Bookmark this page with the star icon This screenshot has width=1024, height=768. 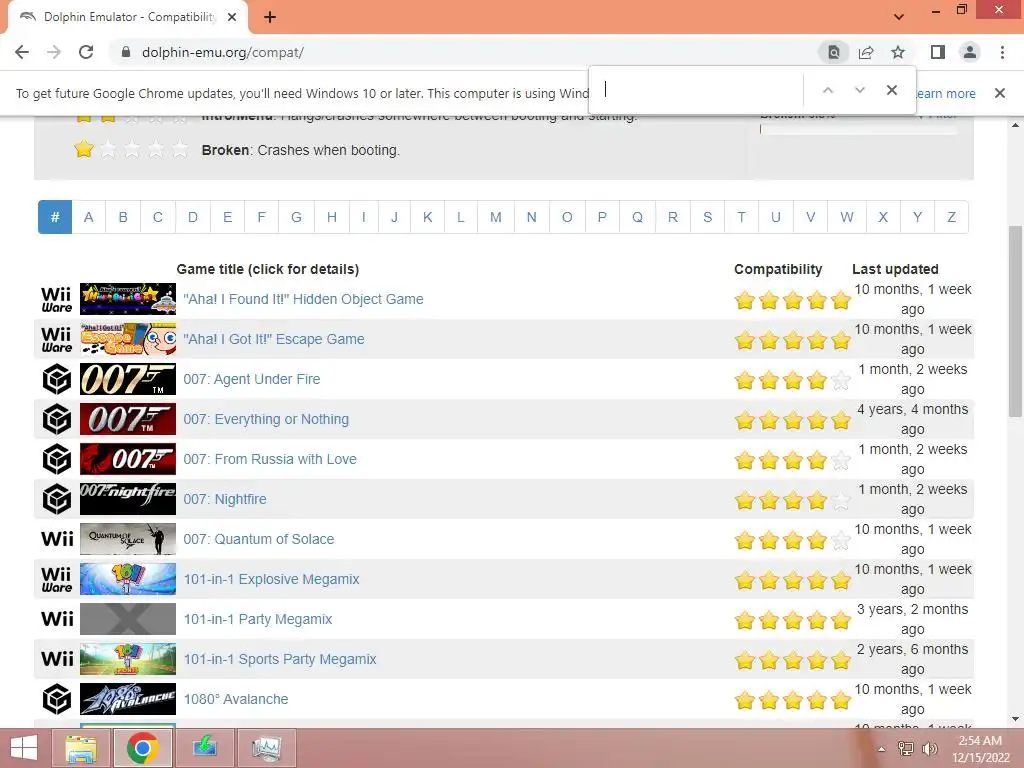pos(898,52)
